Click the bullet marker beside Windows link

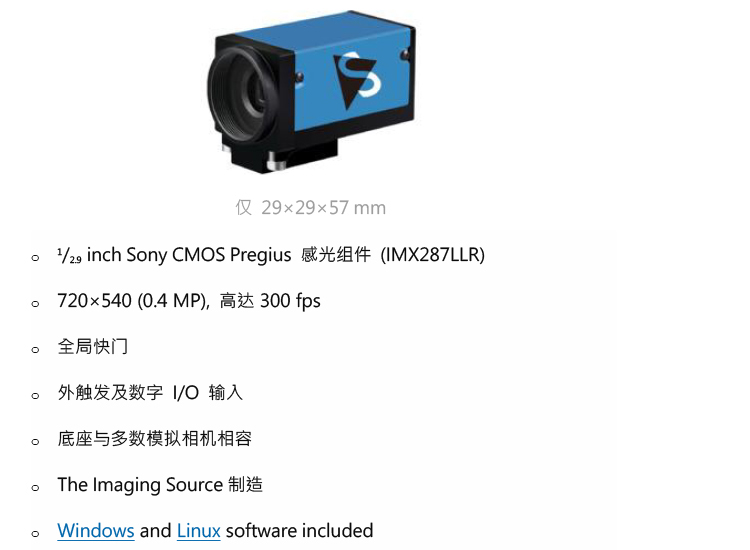click(35, 533)
